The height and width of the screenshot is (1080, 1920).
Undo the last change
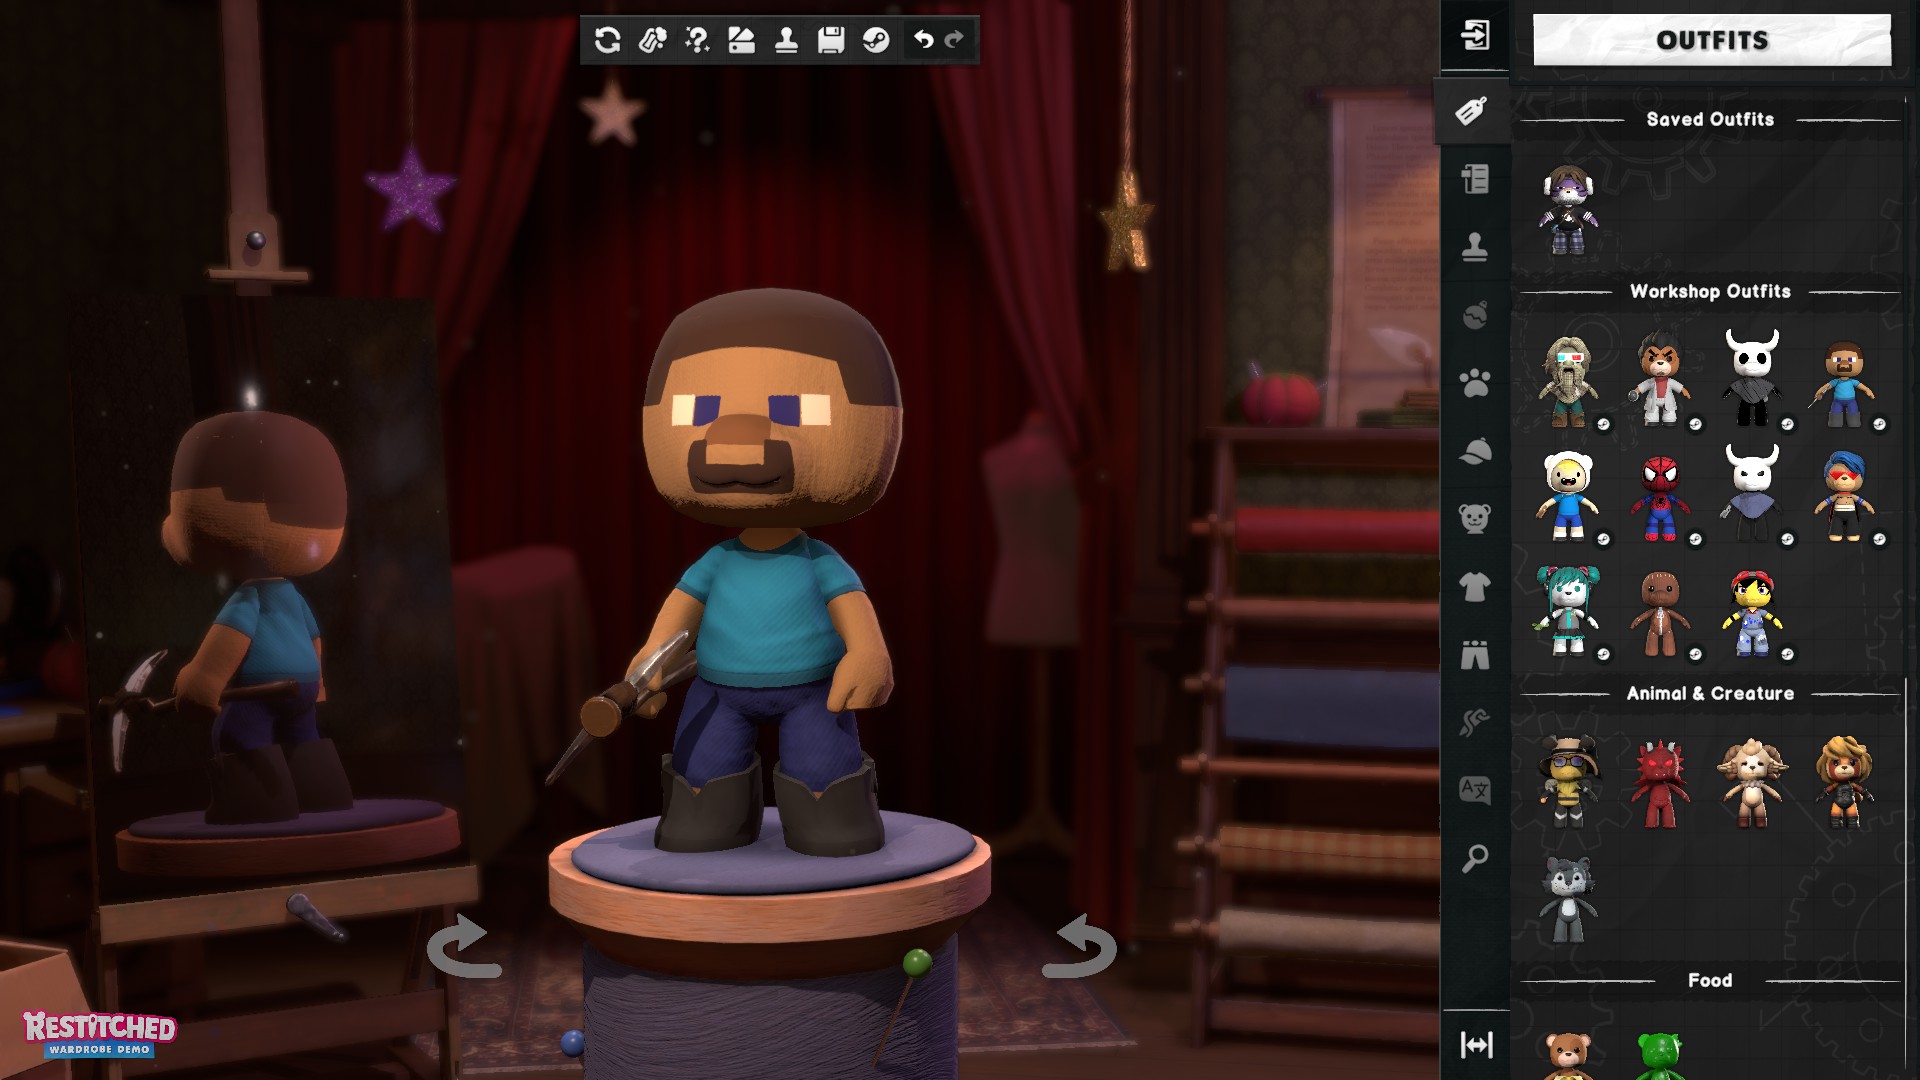923,40
